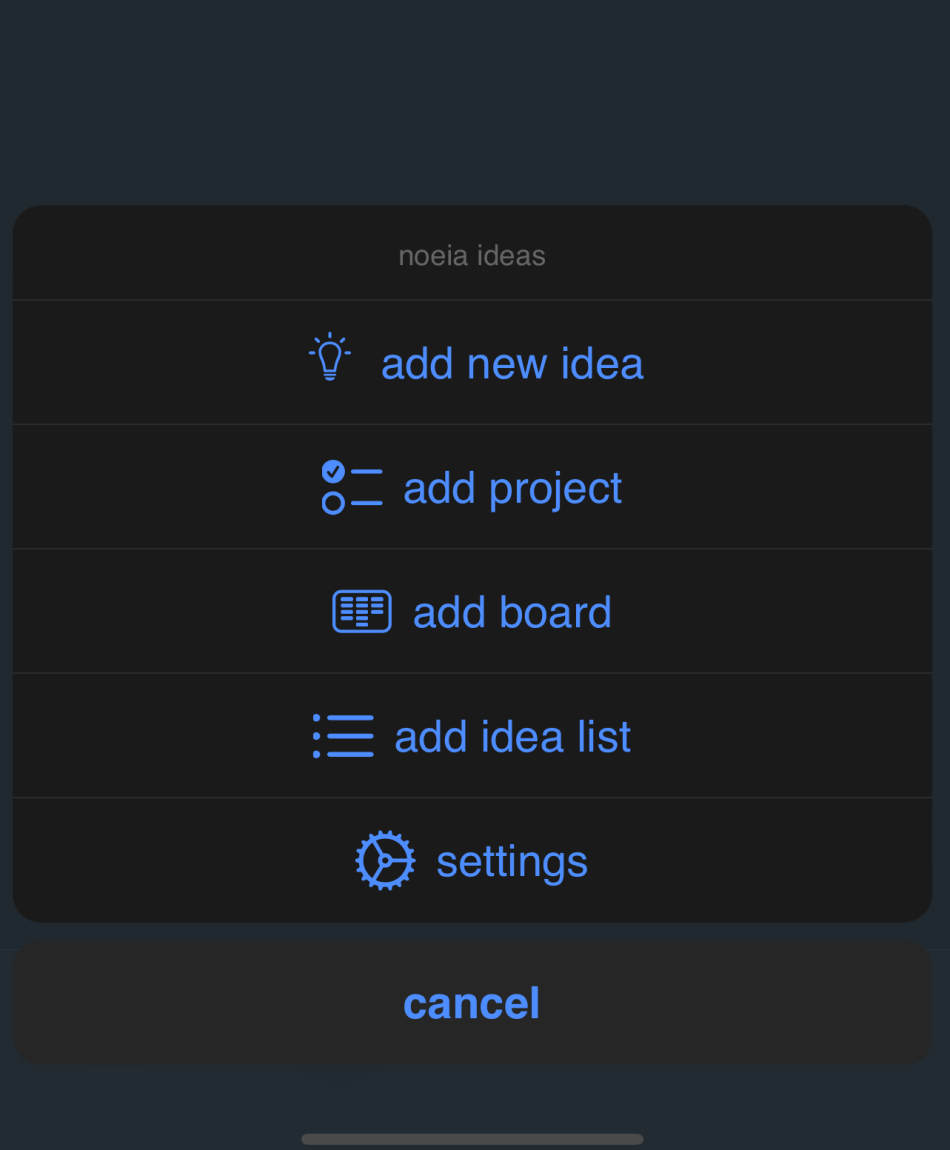Click blank row area left of board icon
The width and height of the screenshot is (950, 1150).
coord(170,612)
